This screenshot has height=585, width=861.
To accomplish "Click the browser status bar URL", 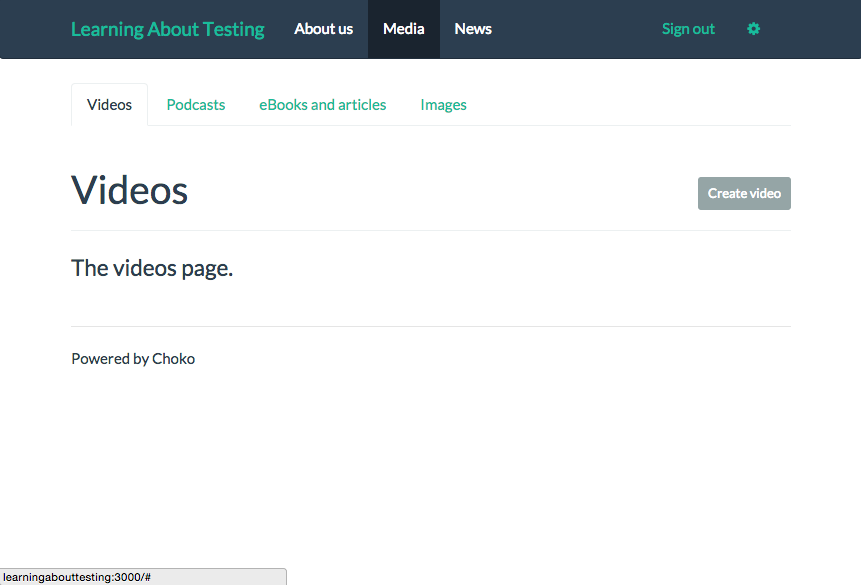I will point(77,577).
